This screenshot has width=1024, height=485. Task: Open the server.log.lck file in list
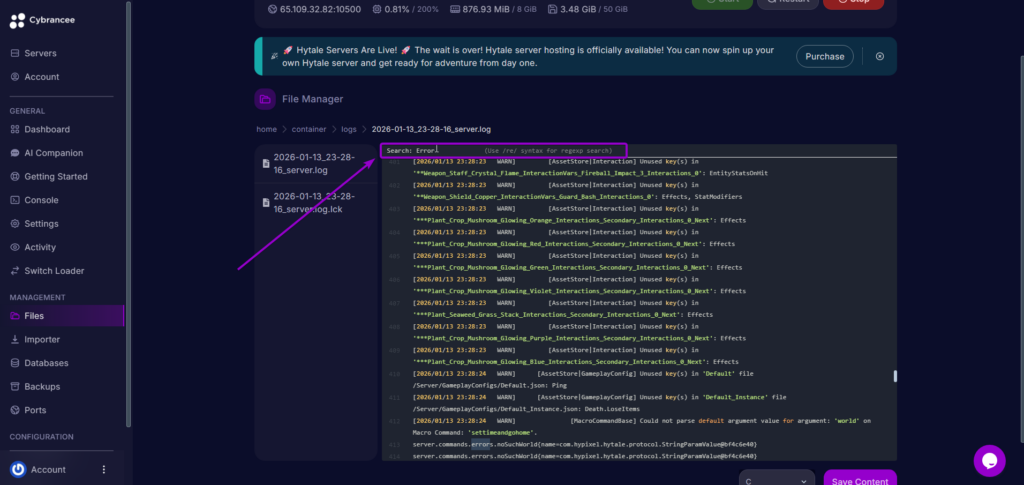tap(316, 203)
